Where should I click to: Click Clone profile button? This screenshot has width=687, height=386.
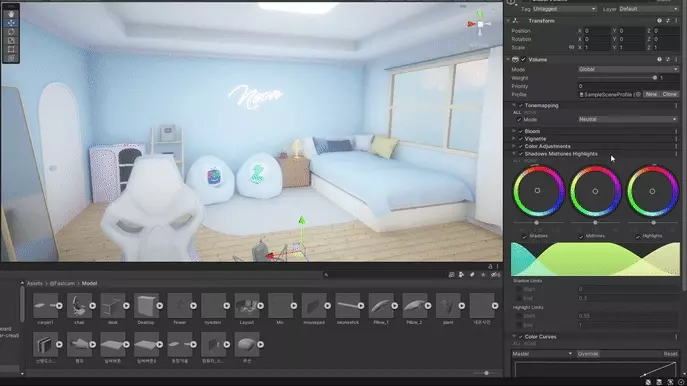coord(669,94)
